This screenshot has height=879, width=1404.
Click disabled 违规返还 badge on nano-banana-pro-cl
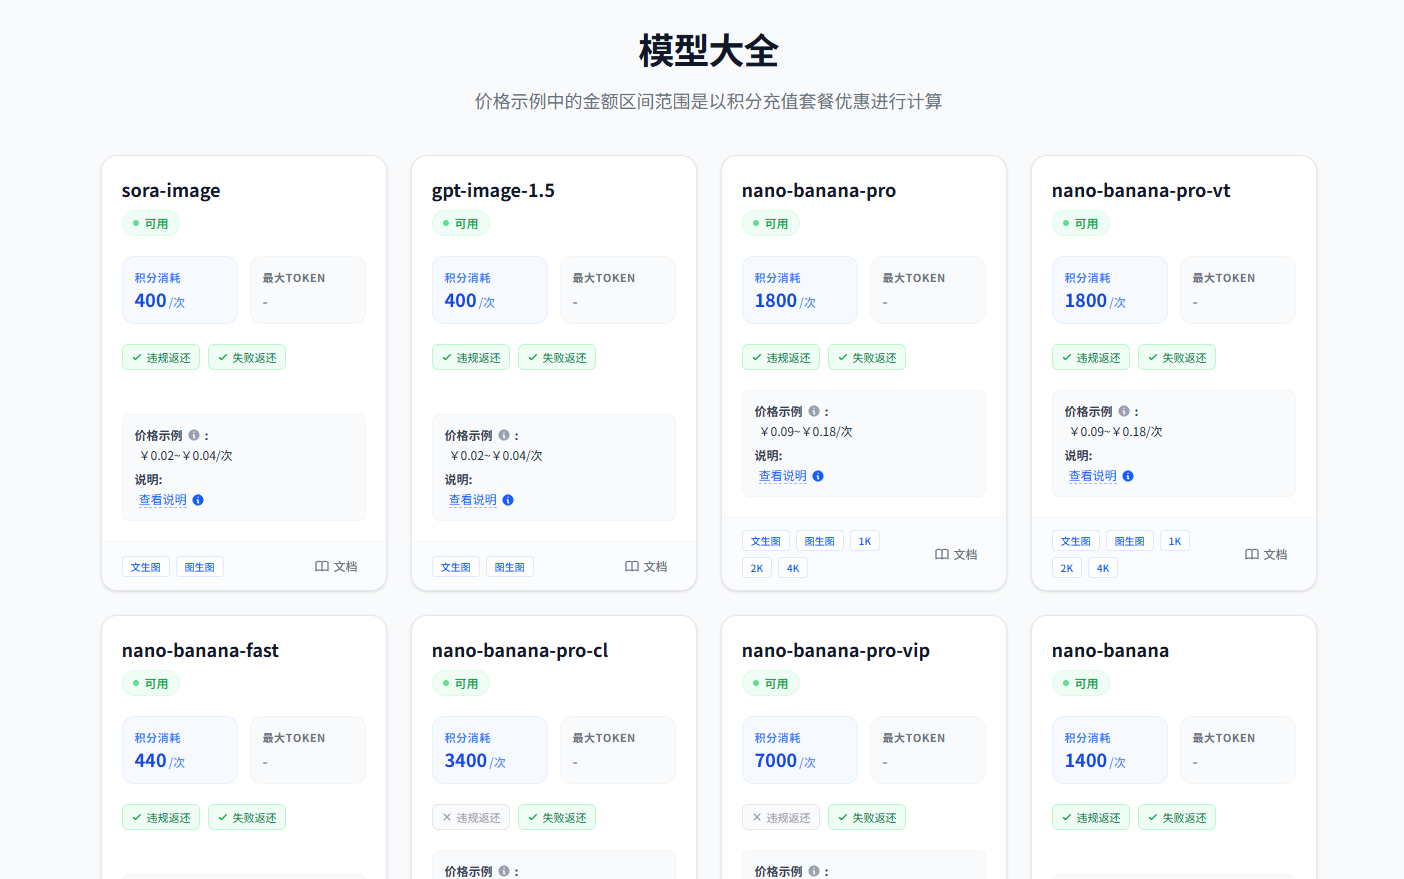(471, 817)
